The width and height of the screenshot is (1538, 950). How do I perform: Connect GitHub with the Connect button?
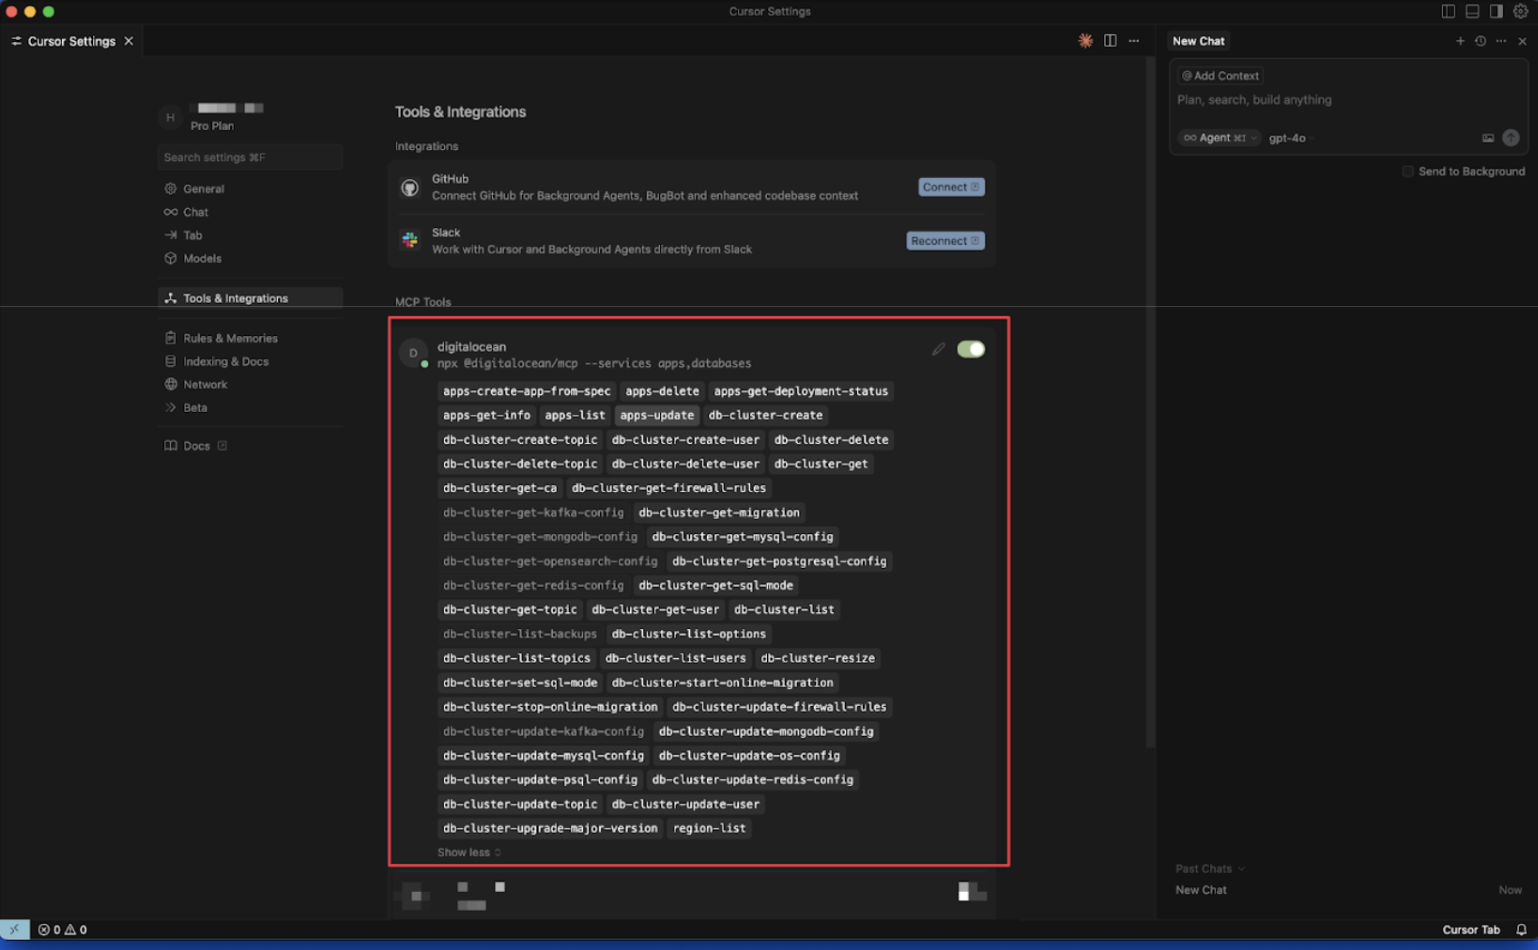click(949, 187)
